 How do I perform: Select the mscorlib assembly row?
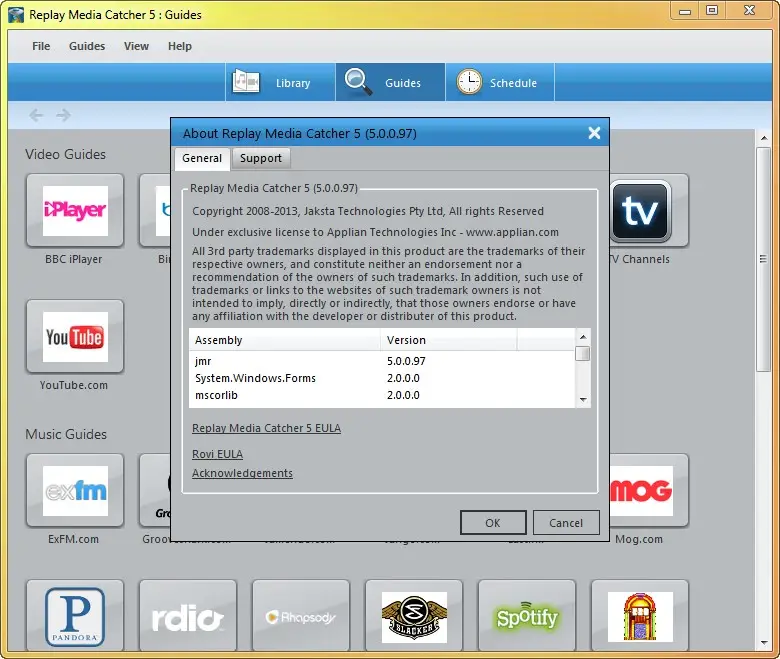coord(382,395)
